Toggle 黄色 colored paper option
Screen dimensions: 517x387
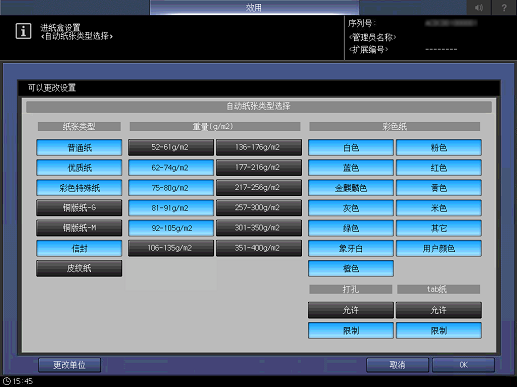pyautogui.click(x=439, y=188)
